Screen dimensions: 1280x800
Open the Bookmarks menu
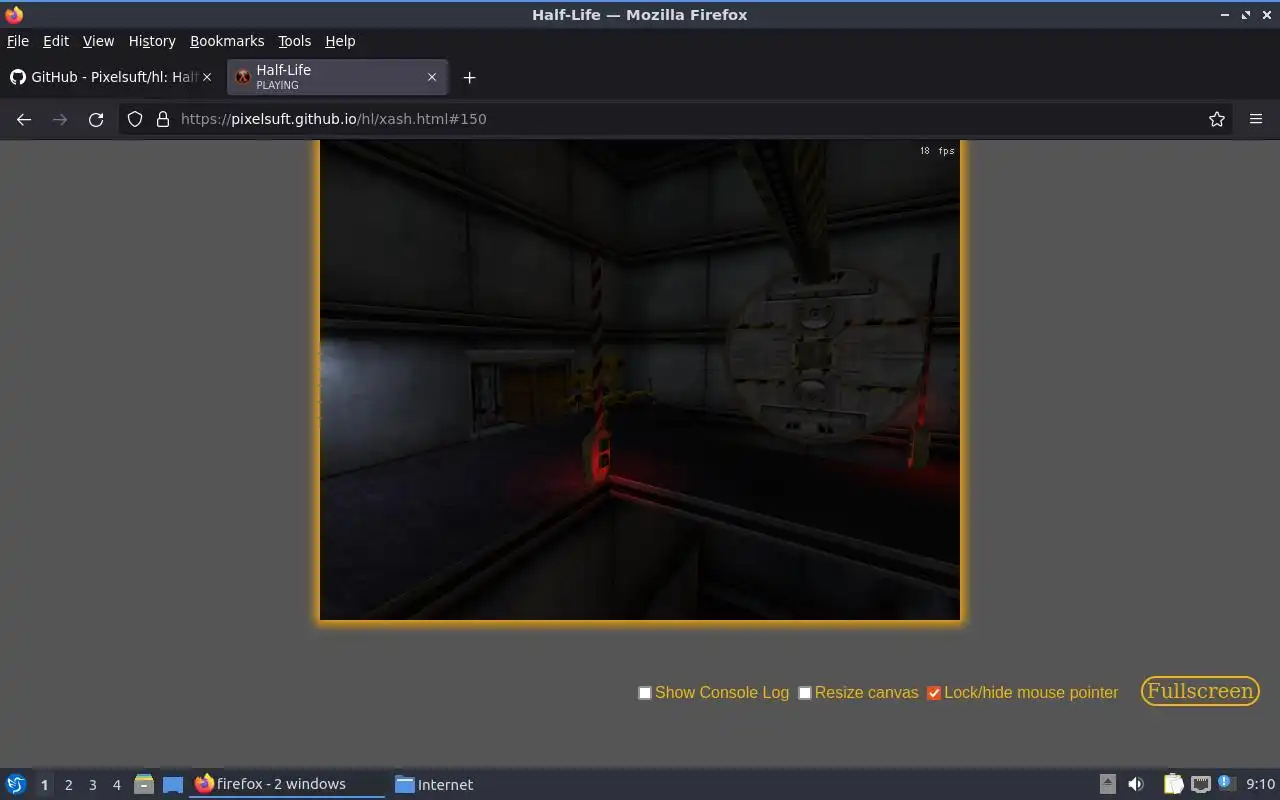coord(227,41)
